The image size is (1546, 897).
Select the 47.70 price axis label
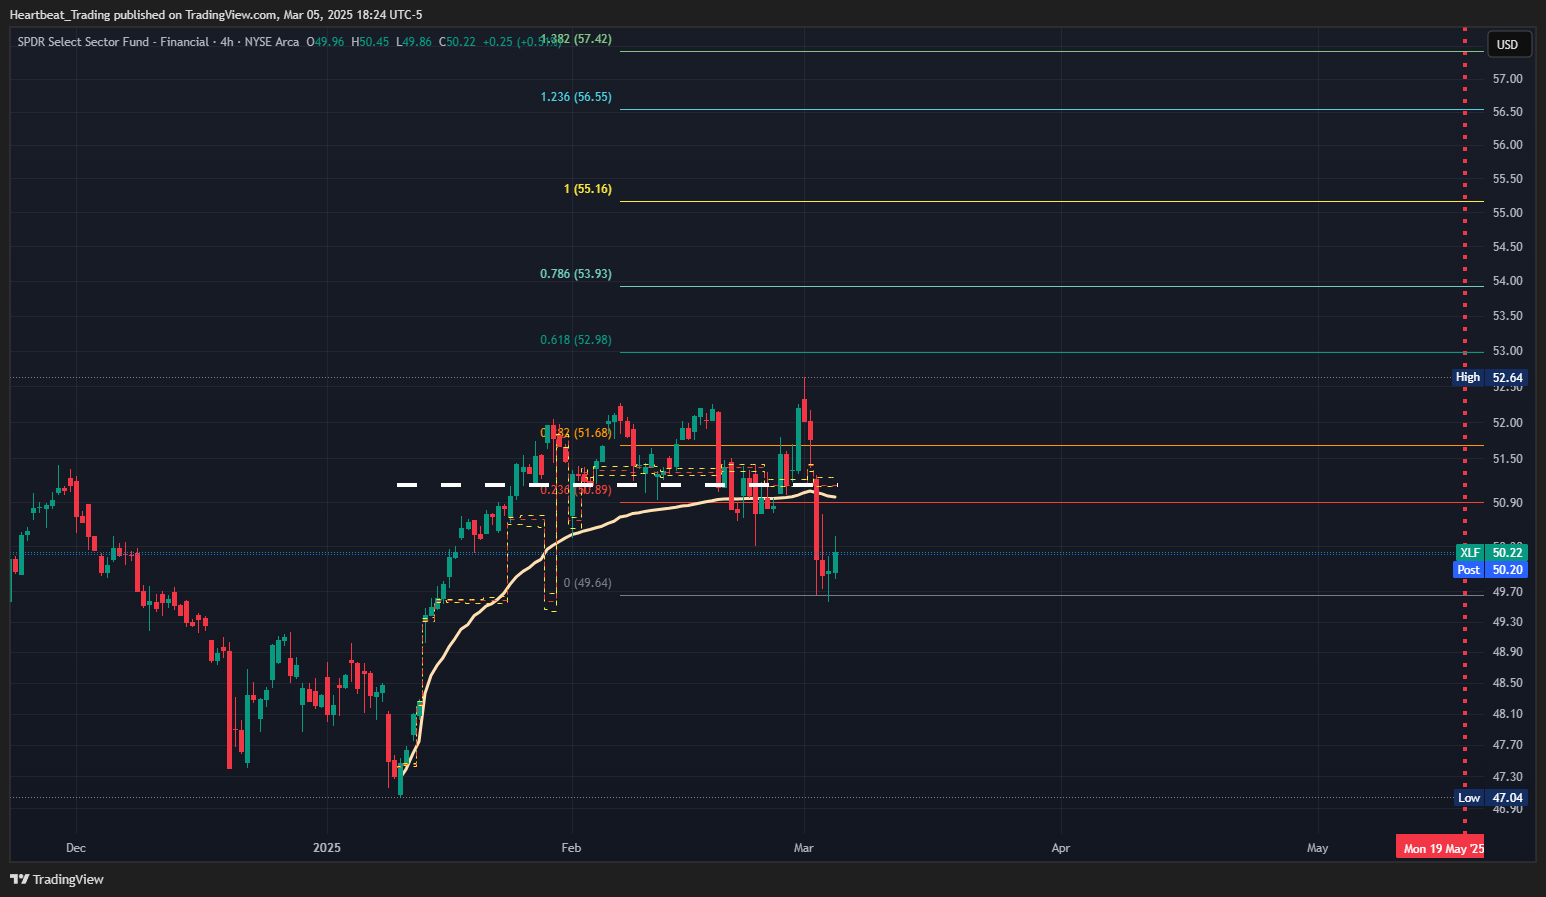(1508, 745)
